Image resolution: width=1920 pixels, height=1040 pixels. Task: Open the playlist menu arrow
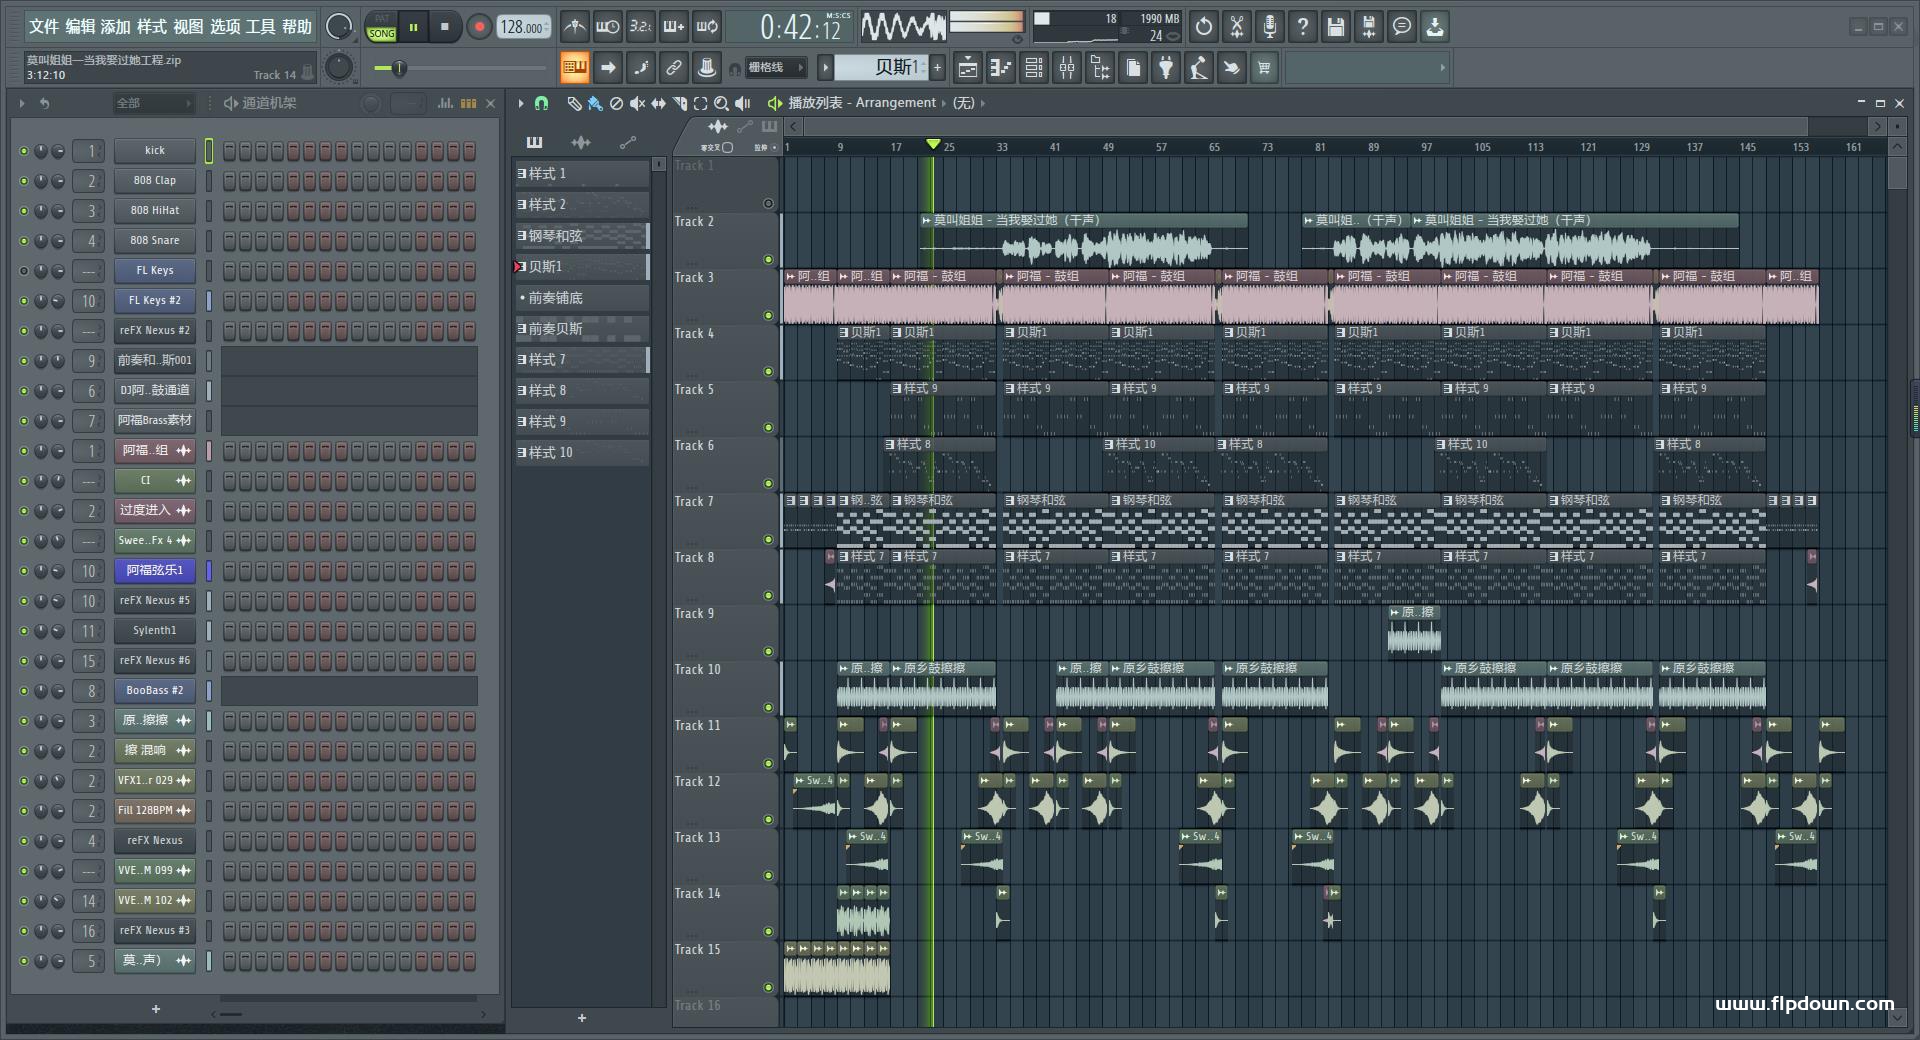pos(521,103)
